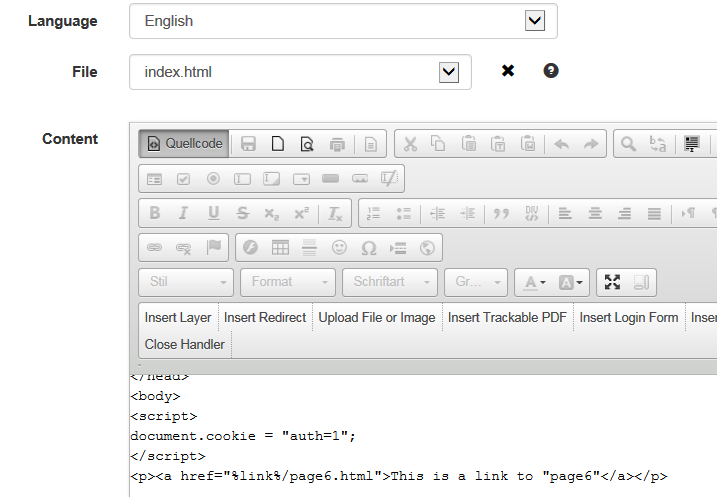The height and width of the screenshot is (497, 717).
Task: Open the text color picker
Action: (x=535, y=282)
